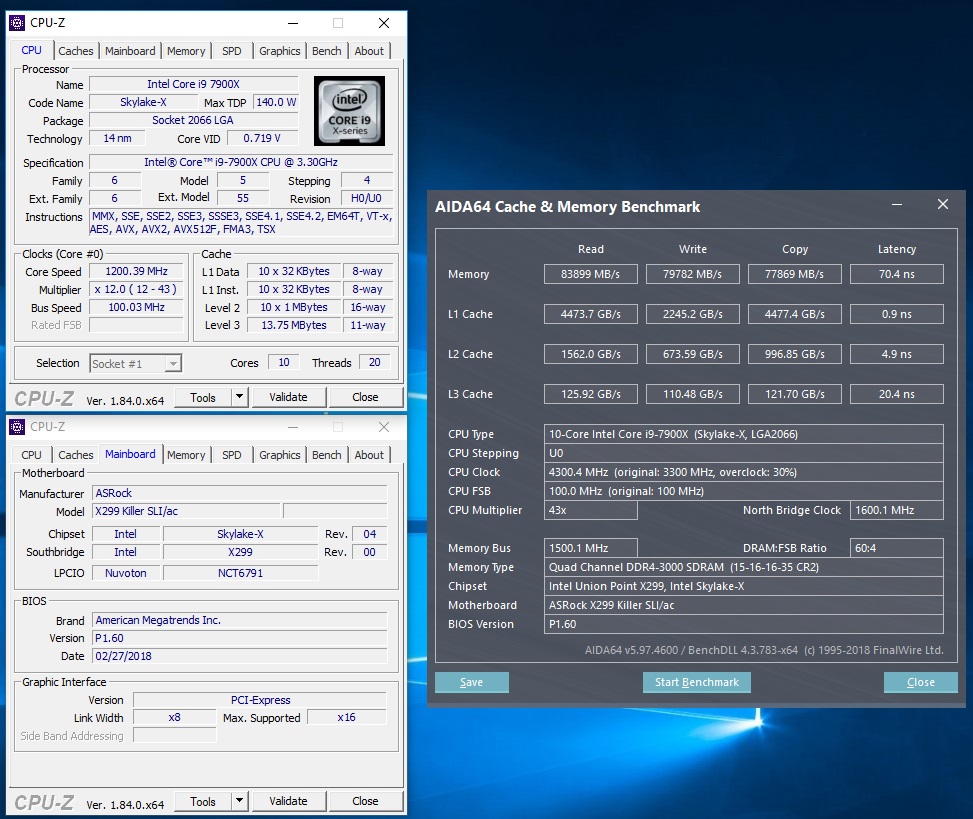This screenshot has width=973, height=819.
Task: Click Tools button in top CPU-Z window
Action: click(x=203, y=397)
